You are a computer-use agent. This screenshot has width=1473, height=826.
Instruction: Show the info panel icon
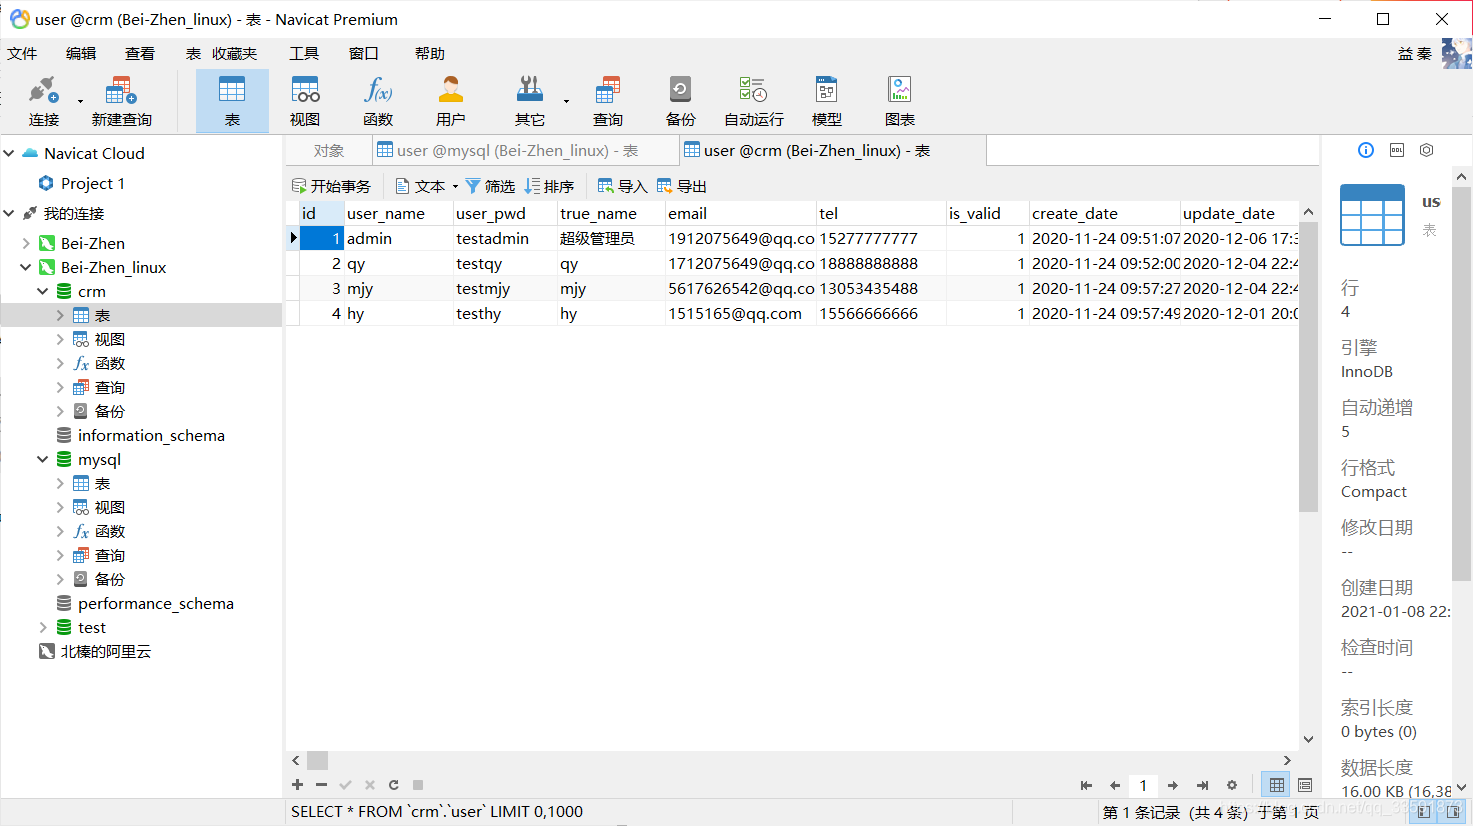click(1366, 150)
